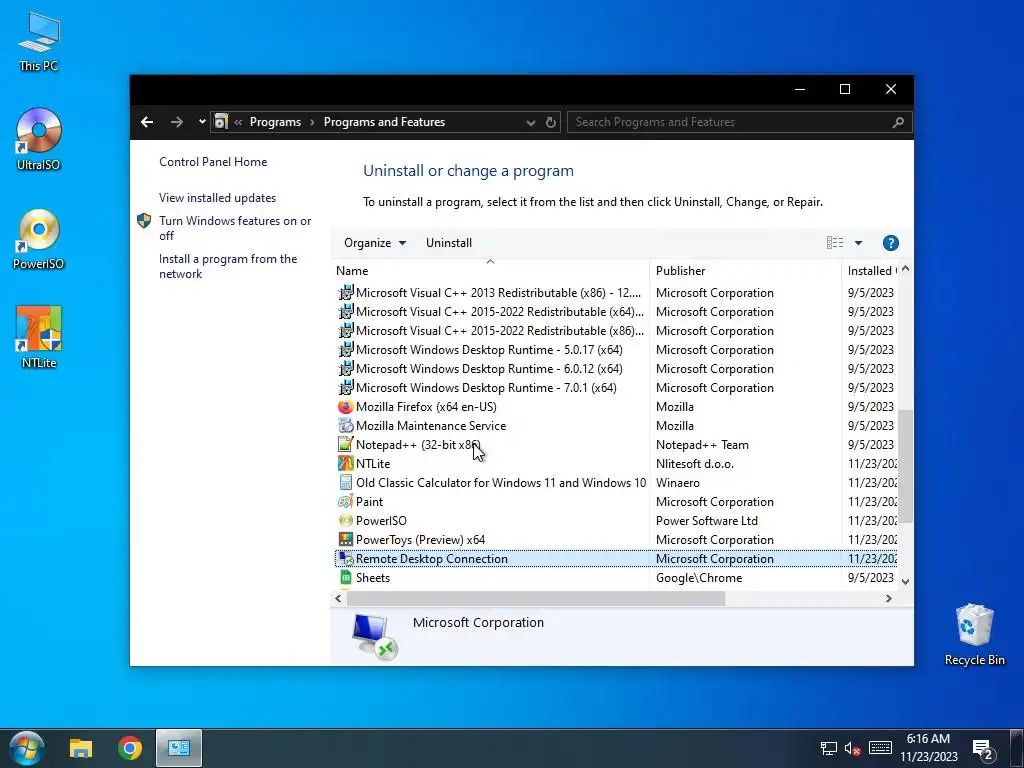Image resolution: width=1024 pixels, height=768 pixels.
Task: Click the horizontal scrollbar right arrow
Action: (x=888, y=598)
